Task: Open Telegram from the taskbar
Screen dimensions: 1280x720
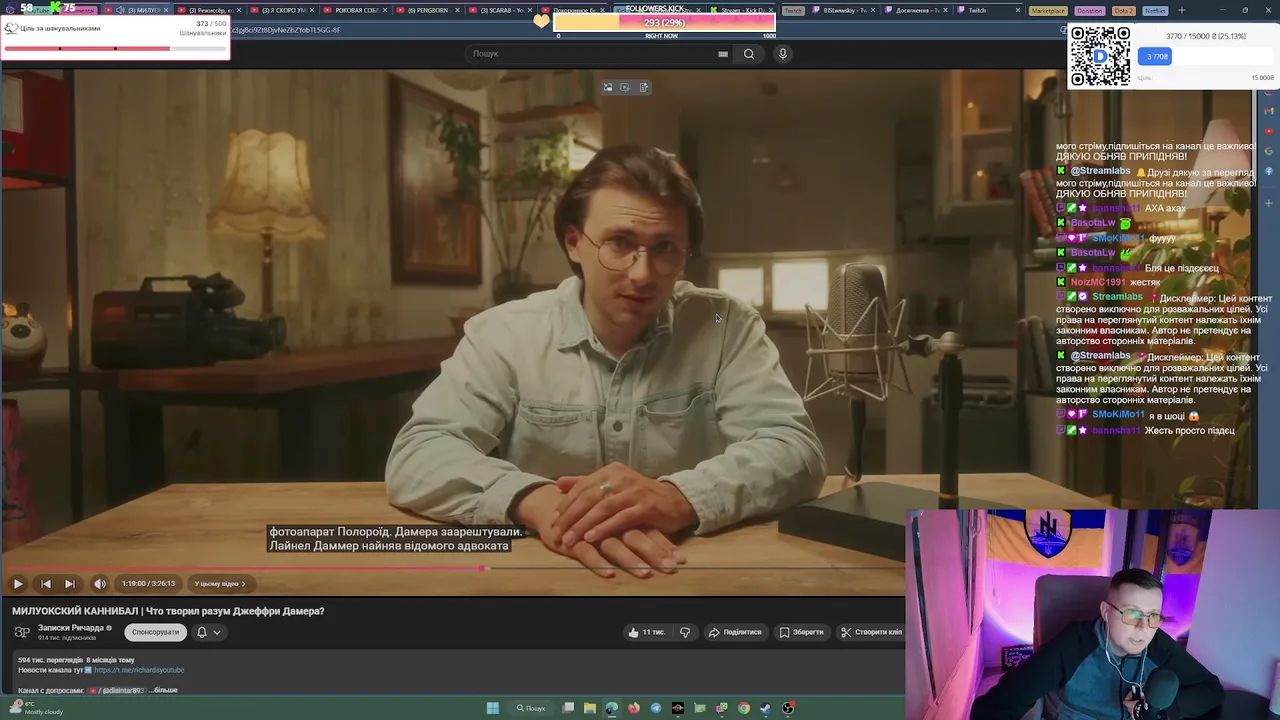Action: (x=656, y=708)
